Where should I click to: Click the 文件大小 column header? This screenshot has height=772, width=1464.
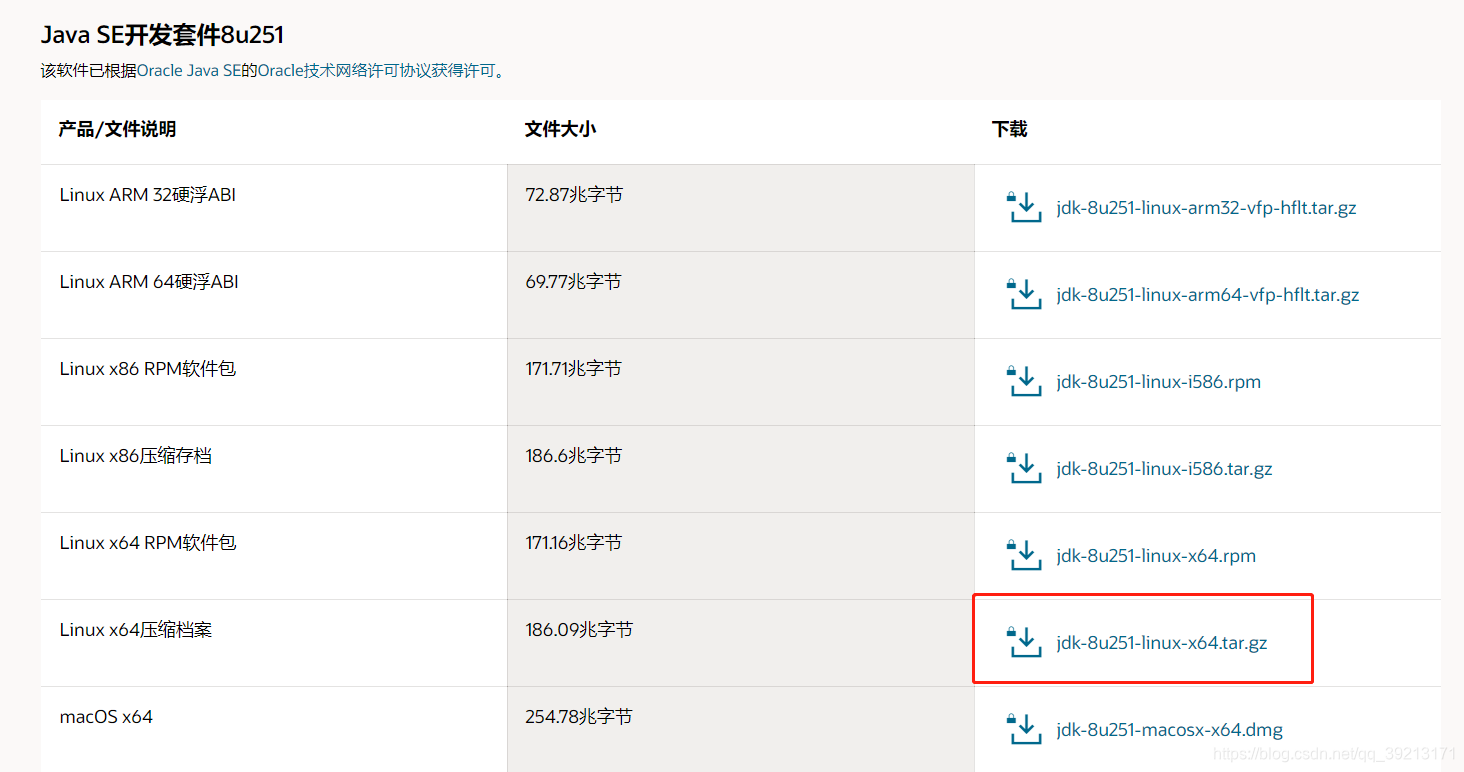tap(560, 129)
